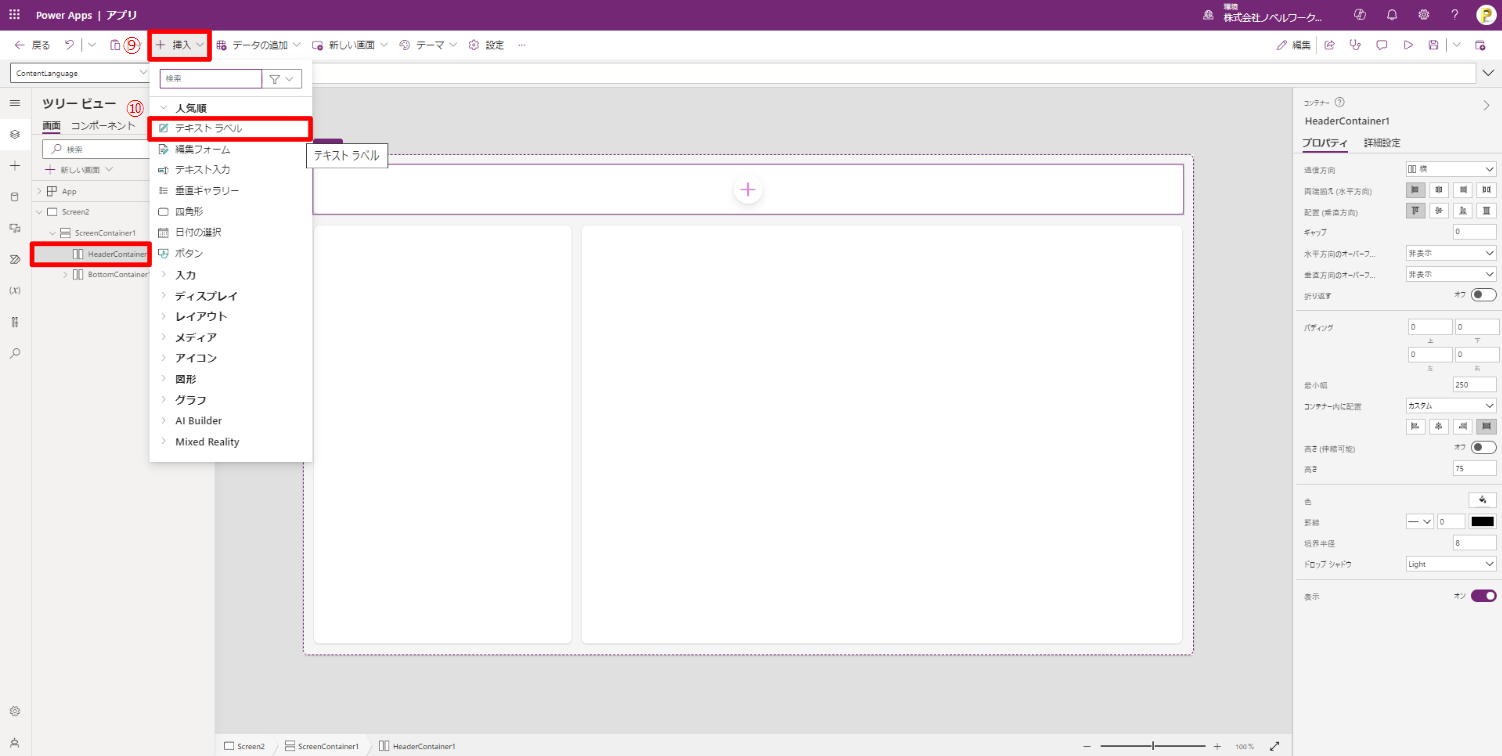Adjust the canvas zoom slider
The width and height of the screenshot is (1502, 756).
point(1153,746)
